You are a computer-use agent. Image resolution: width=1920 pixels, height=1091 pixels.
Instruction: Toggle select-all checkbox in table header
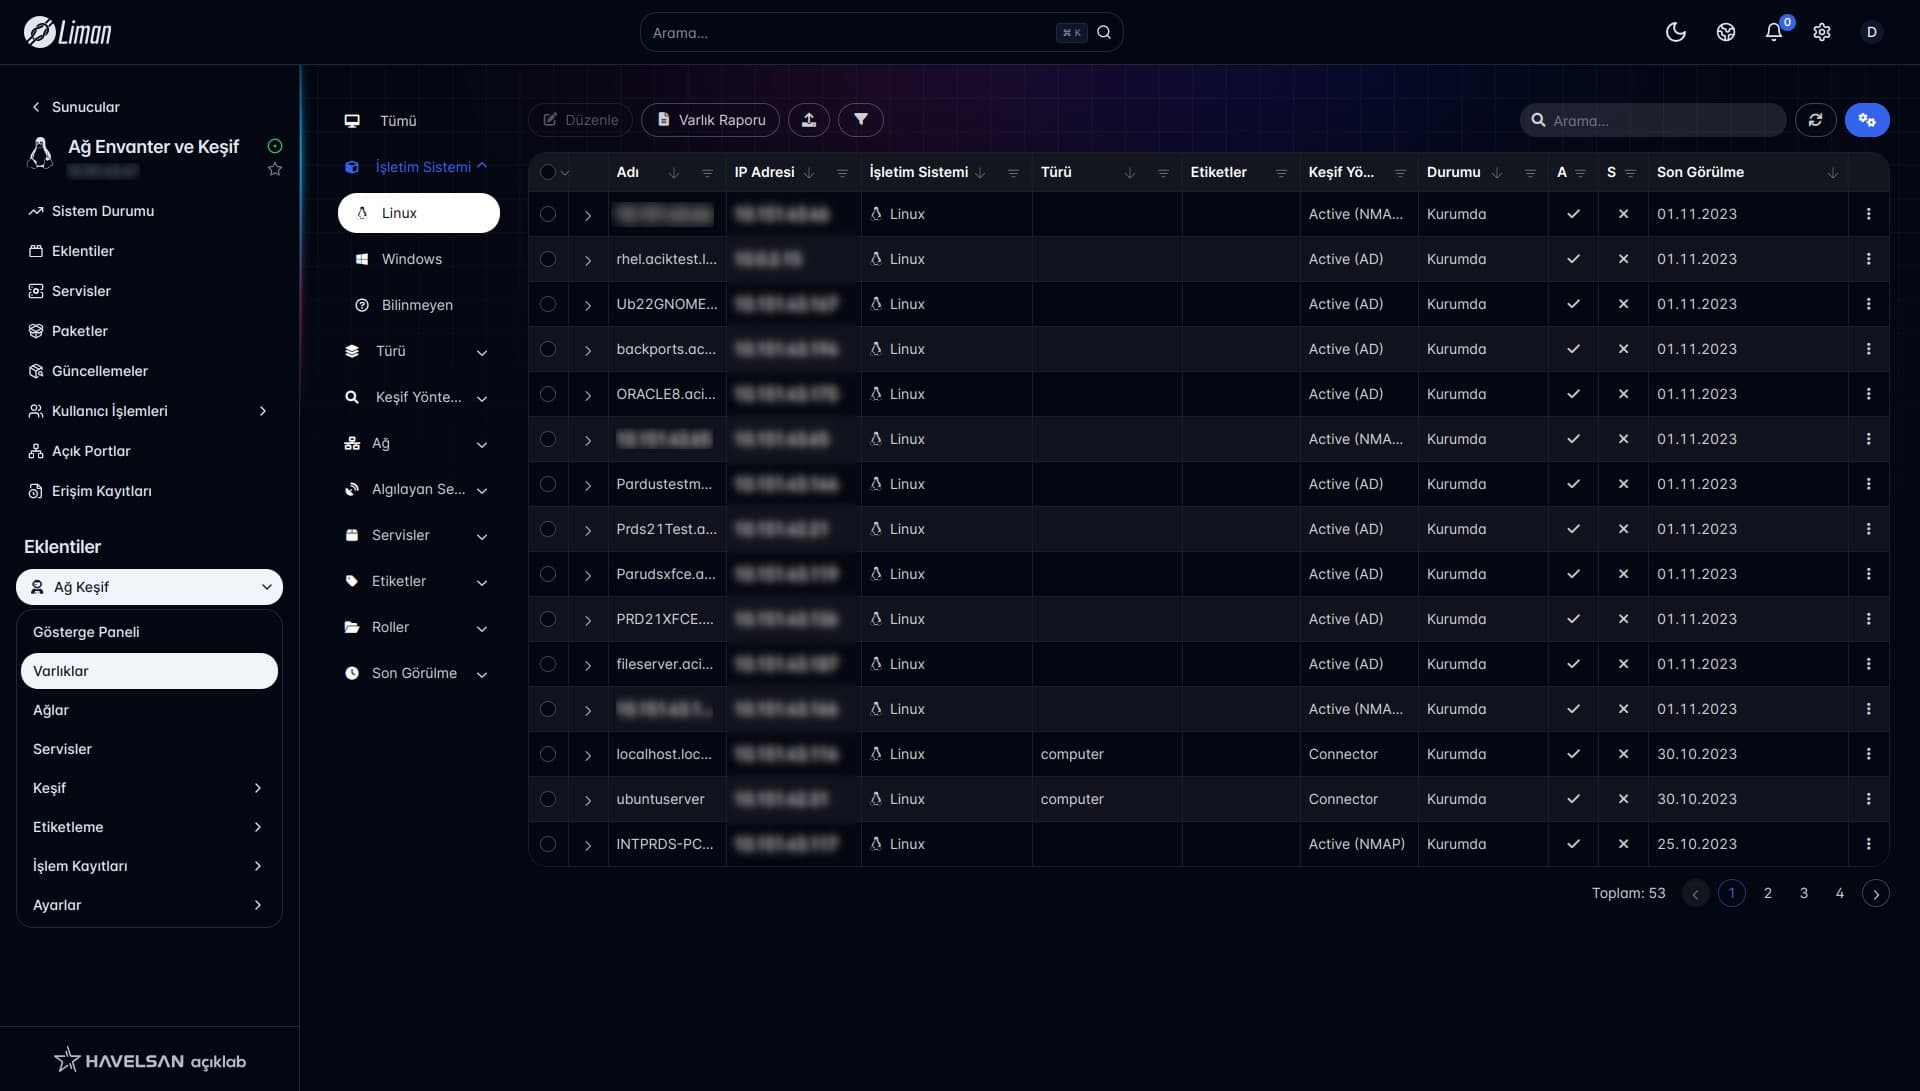(547, 172)
